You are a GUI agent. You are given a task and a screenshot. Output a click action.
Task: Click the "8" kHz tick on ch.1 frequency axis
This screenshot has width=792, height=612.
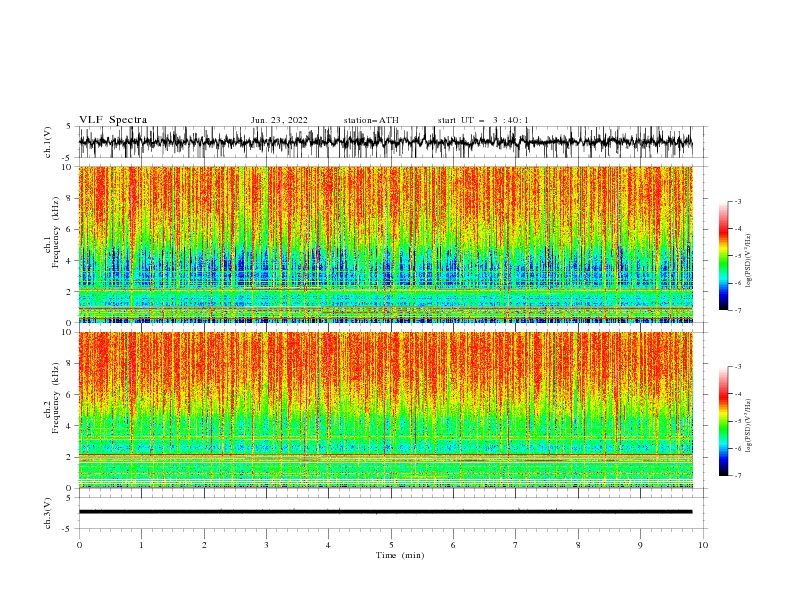pyautogui.click(x=70, y=198)
